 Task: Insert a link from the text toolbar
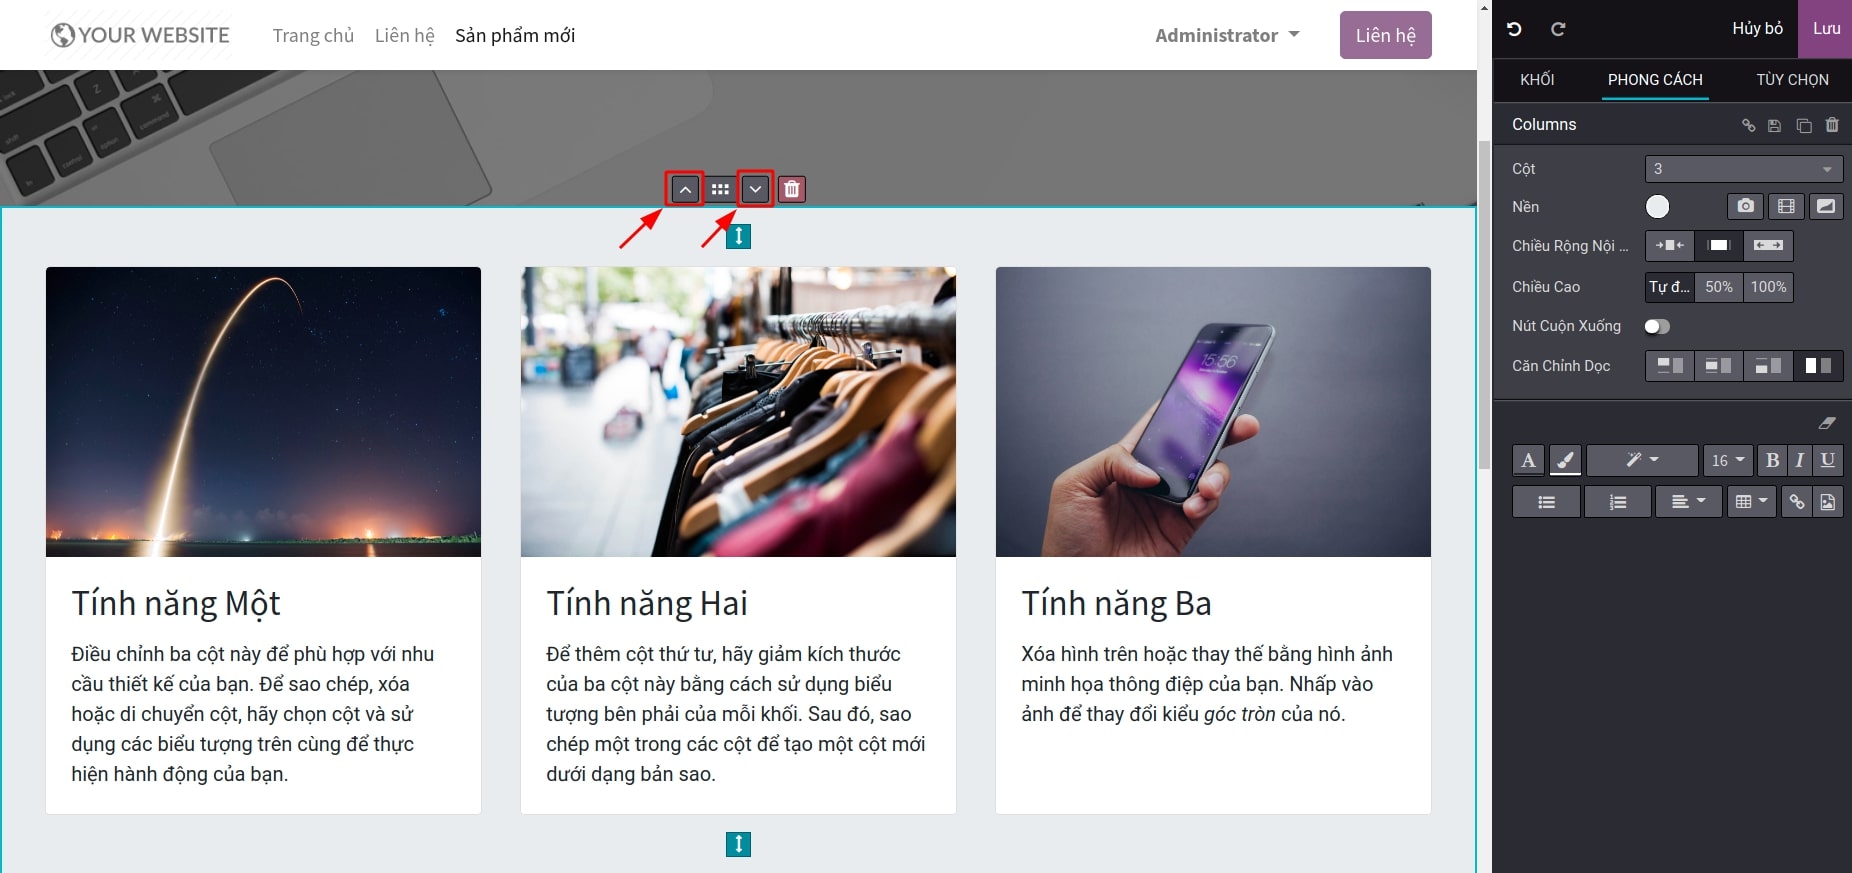pos(1797,502)
